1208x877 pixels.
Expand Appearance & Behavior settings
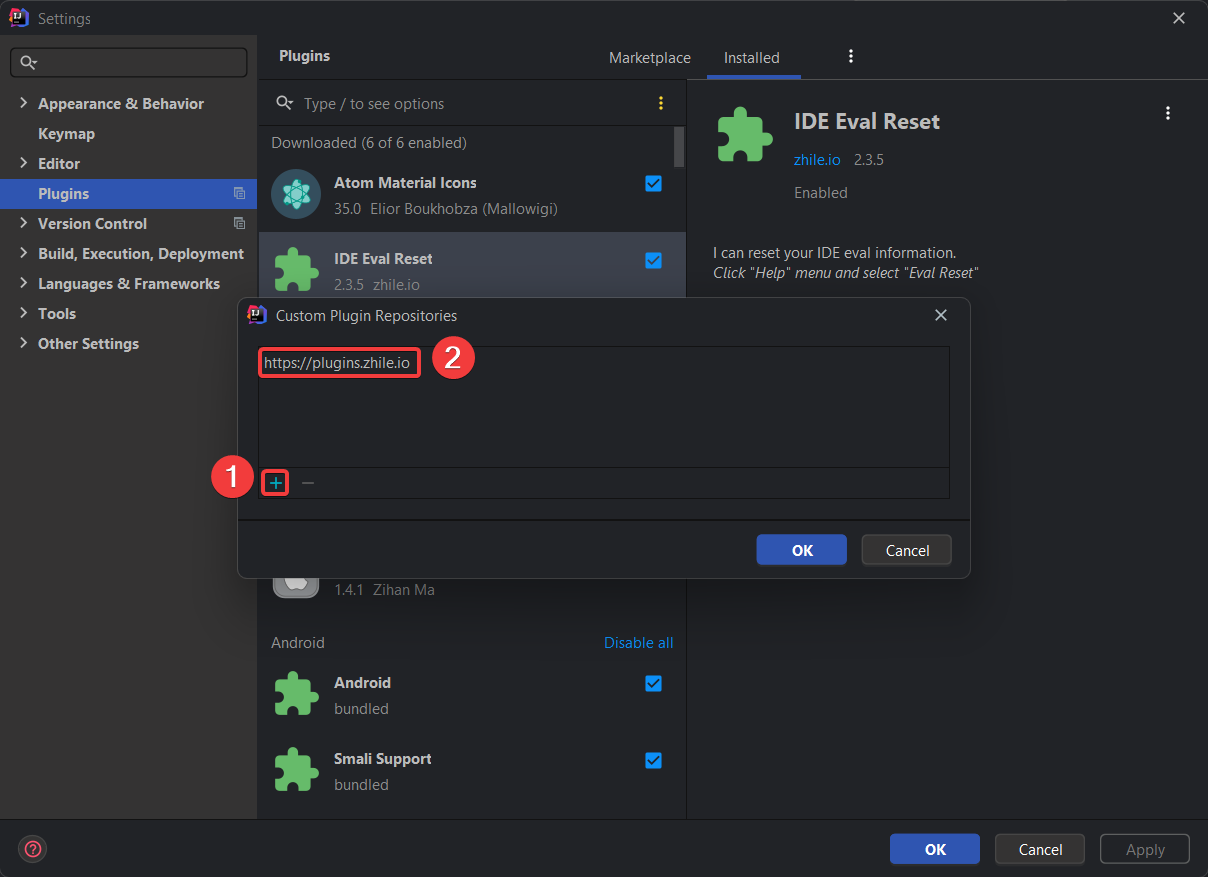coord(24,103)
